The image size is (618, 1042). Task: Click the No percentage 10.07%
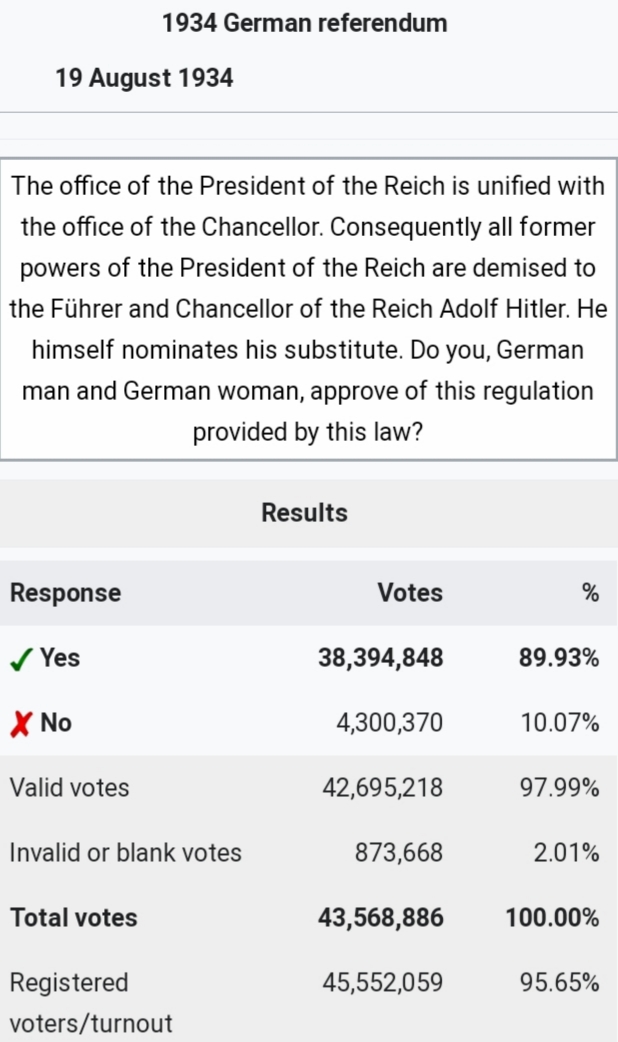click(560, 723)
